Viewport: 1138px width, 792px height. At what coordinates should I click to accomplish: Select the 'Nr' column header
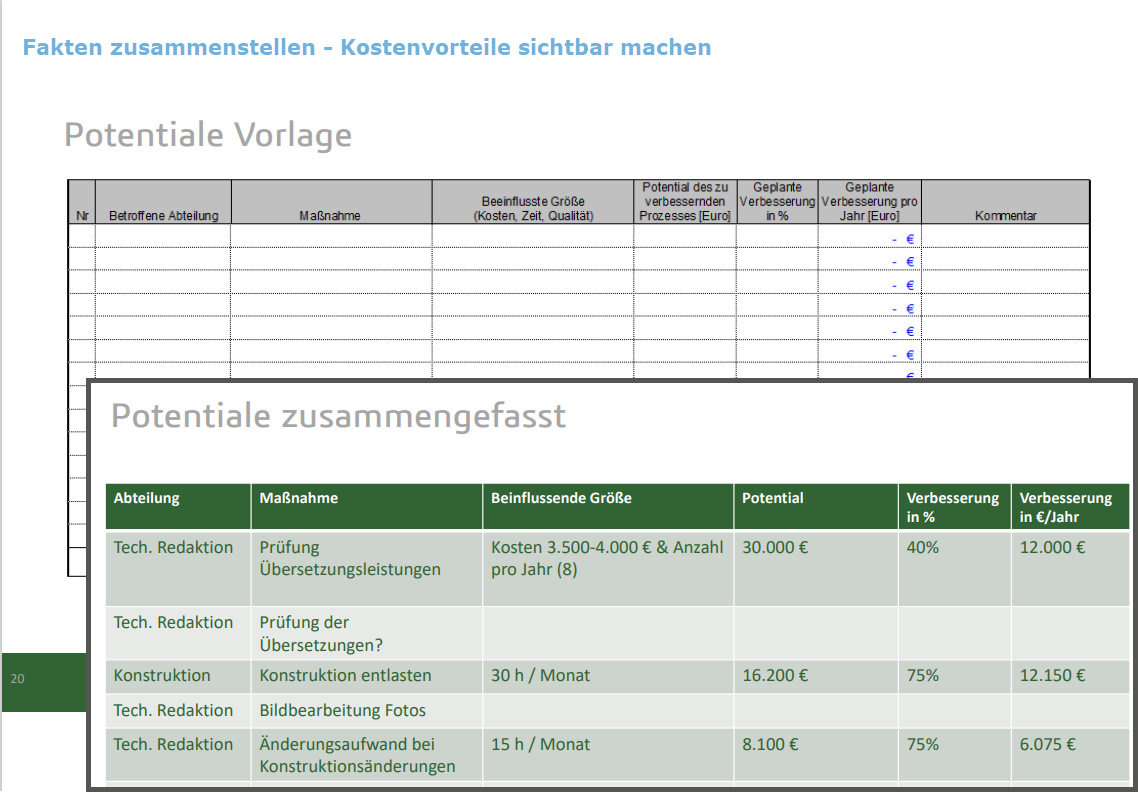click(x=82, y=202)
